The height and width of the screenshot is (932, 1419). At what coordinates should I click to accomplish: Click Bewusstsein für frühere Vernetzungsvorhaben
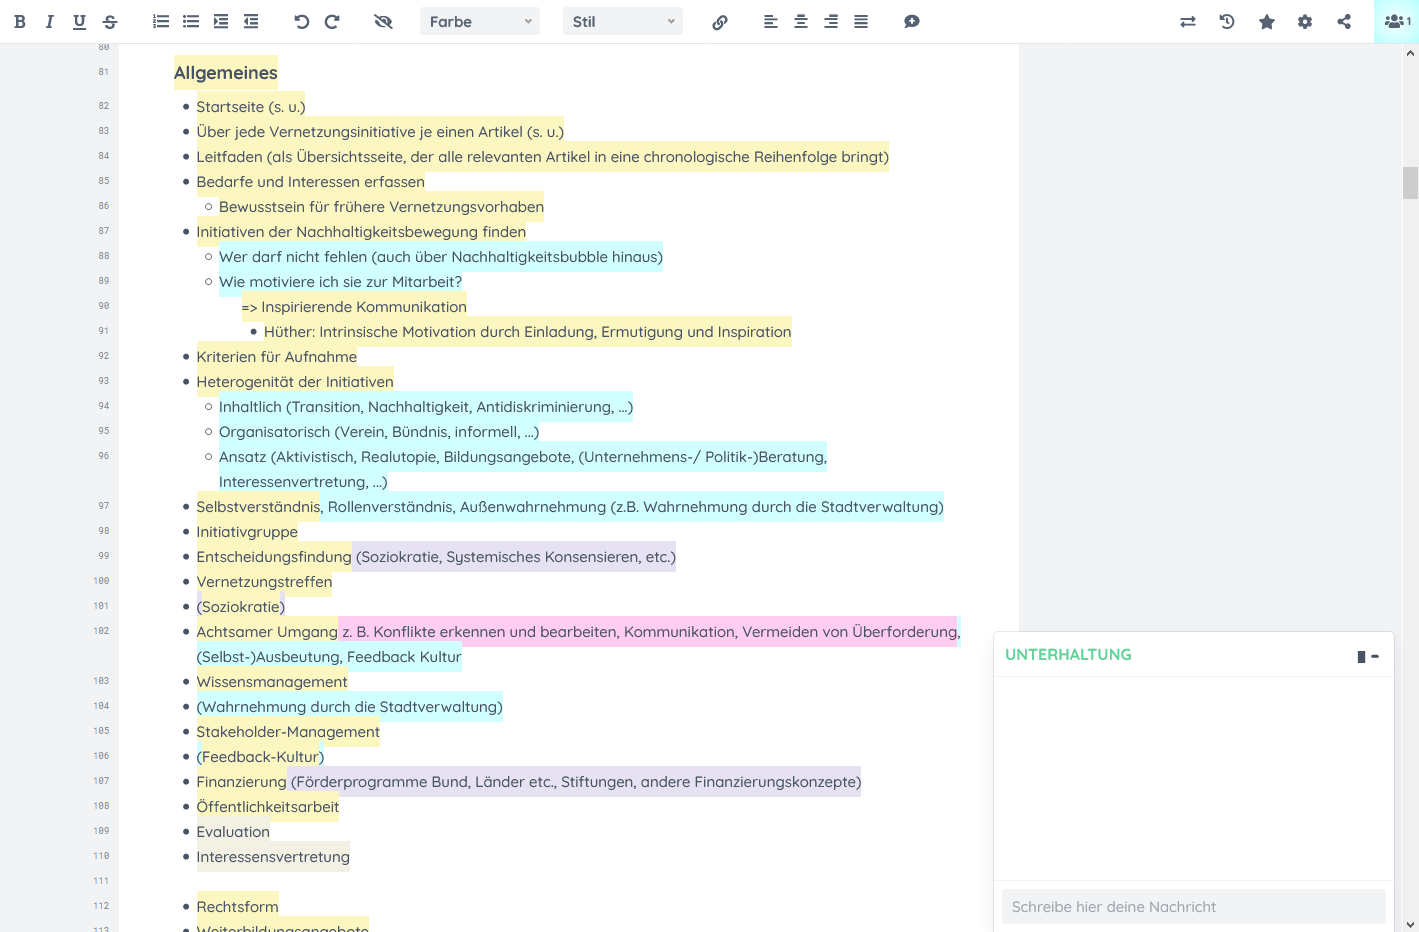(381, 207)
